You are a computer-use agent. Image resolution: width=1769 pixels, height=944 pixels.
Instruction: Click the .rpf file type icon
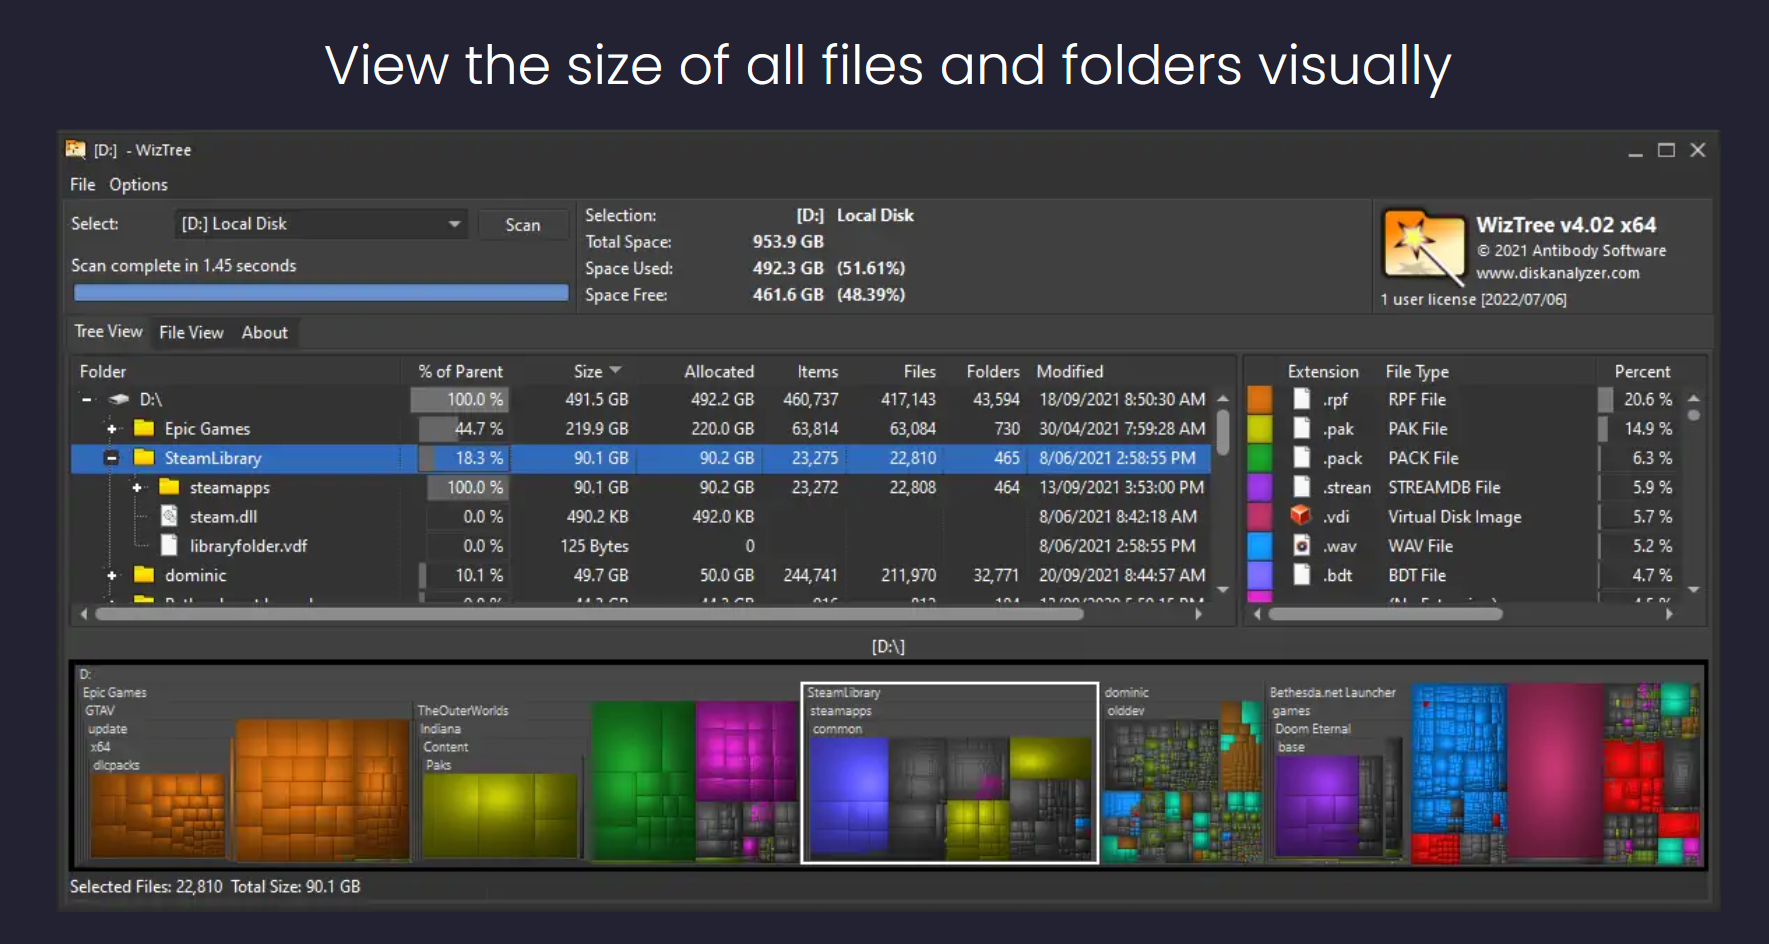coord(1301,399)
